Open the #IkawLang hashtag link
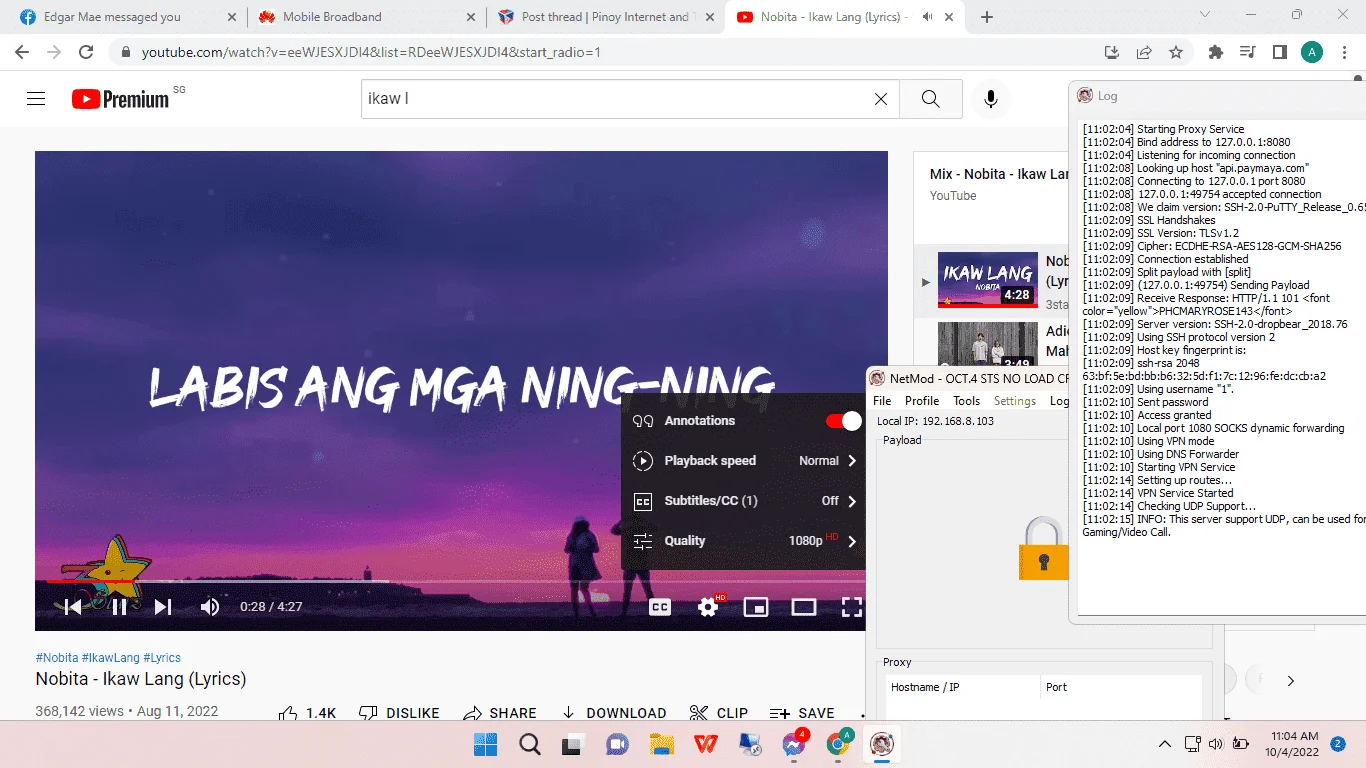Viewport: 1366px width, 768px height. tap(111, 658)
